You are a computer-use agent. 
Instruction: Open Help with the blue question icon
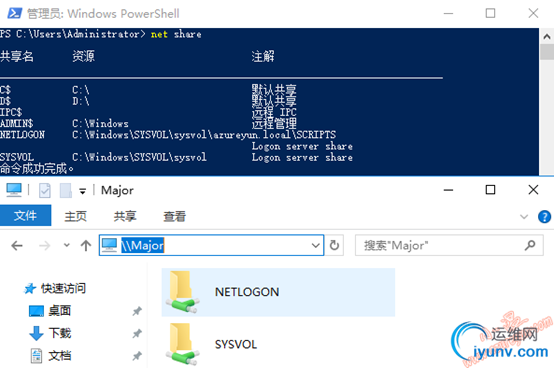tap(544, 216)
